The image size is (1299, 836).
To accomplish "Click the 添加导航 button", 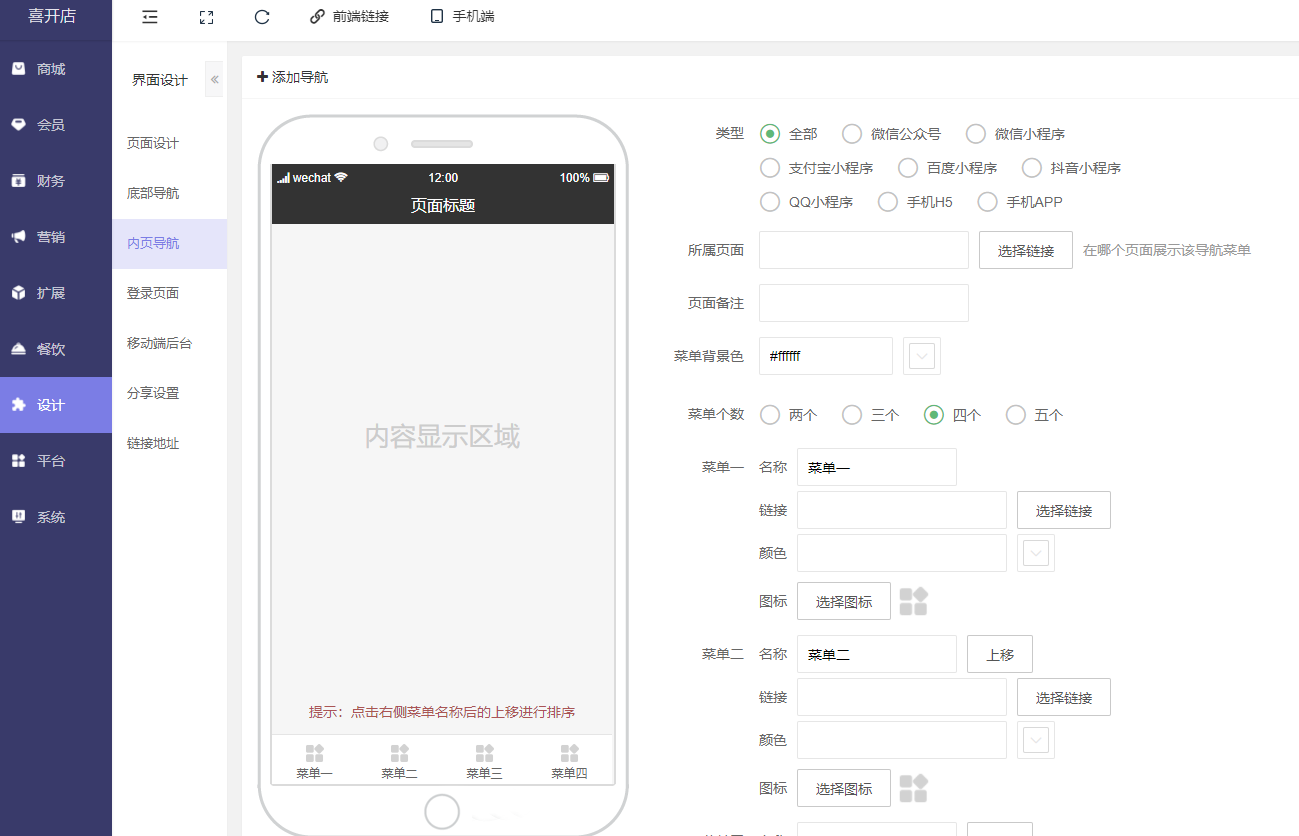I will [x=293, y=77].
